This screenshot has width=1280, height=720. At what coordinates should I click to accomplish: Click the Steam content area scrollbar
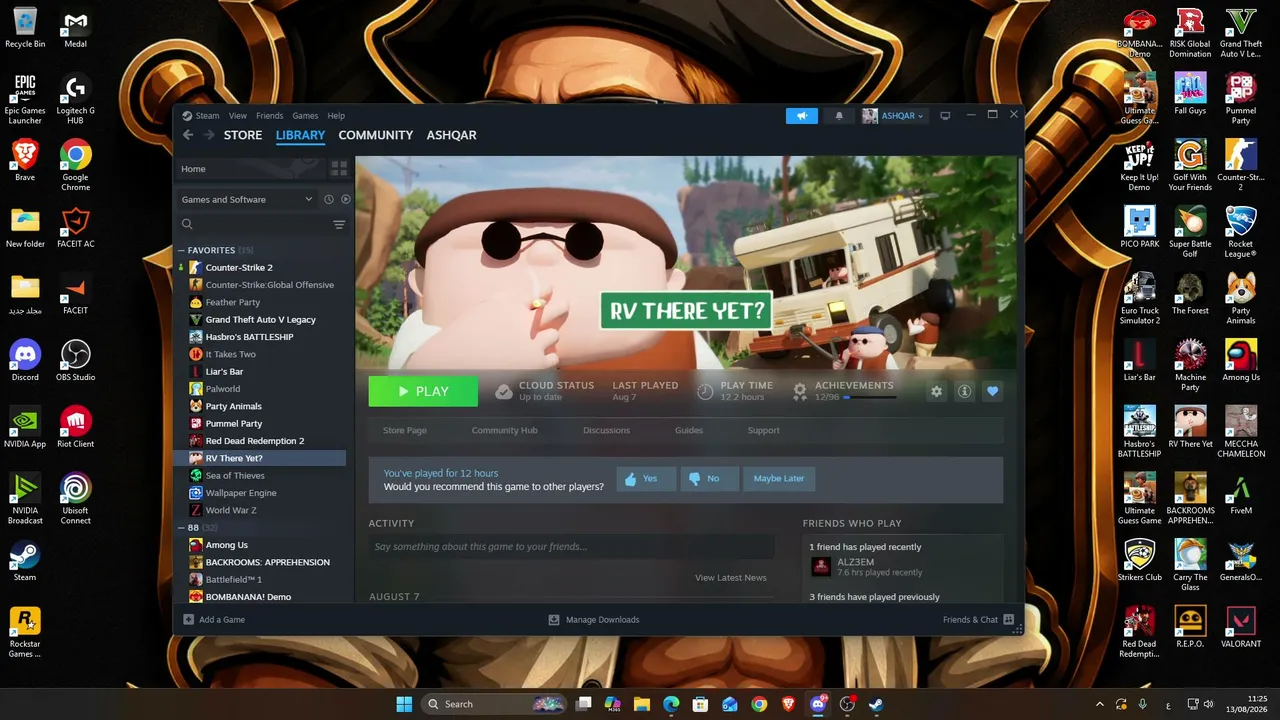click(x=1020, y=196)
